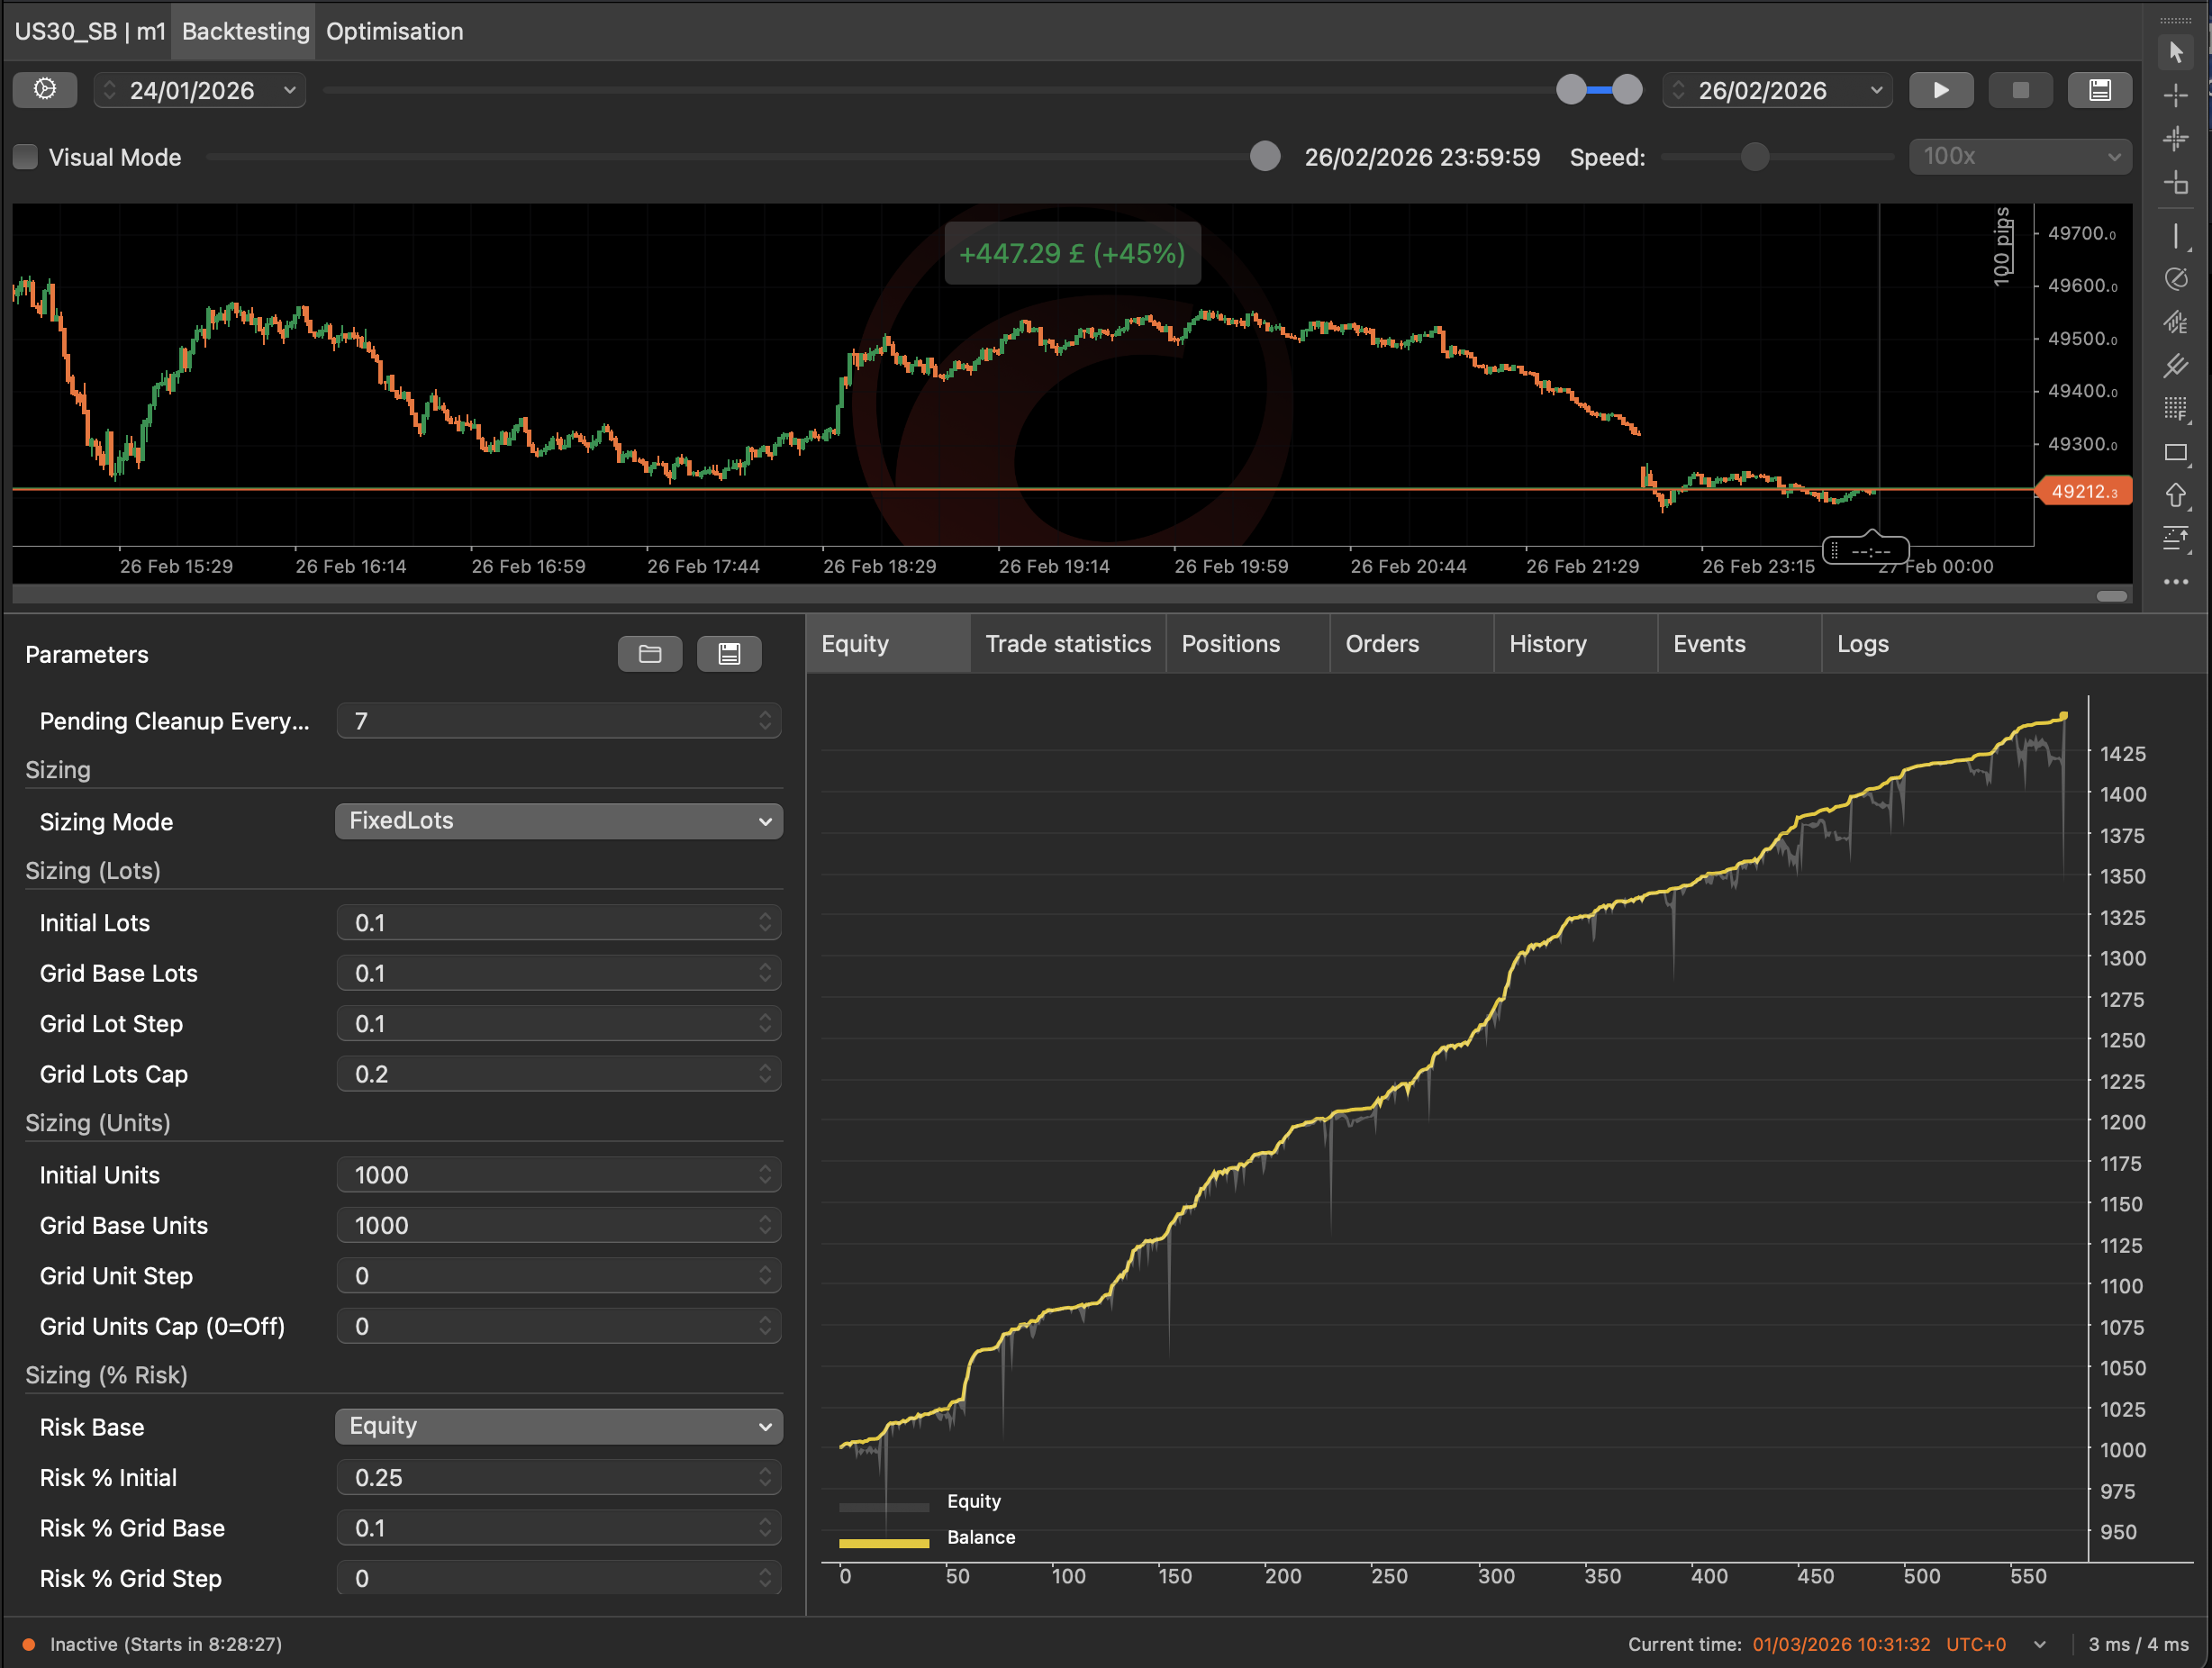Image resolution: width=2212 pixels, height=1668 pixels.
Task: Click save icon in Parameters panel
Action: (x=729, y=654)
